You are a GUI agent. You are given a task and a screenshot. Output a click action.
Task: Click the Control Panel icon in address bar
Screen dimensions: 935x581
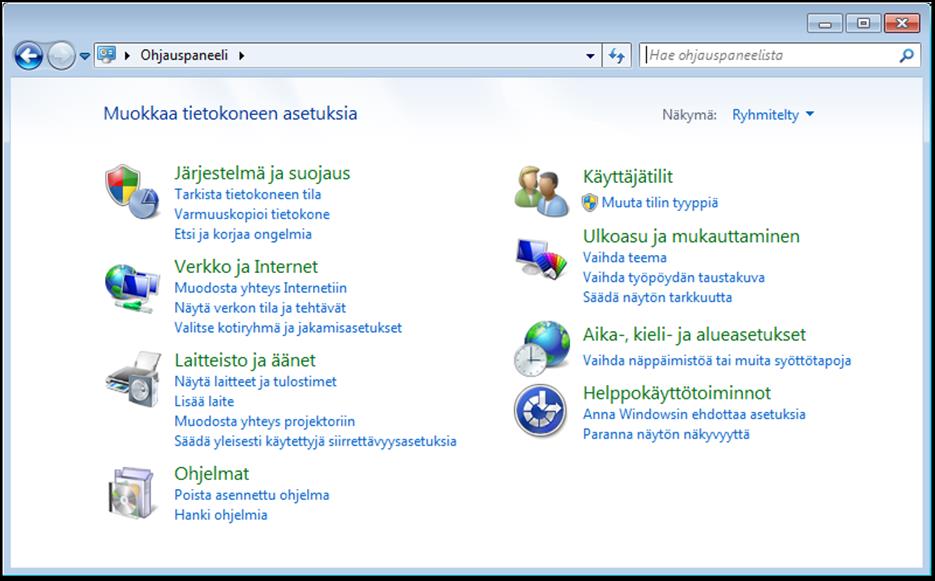click(106, 55)
